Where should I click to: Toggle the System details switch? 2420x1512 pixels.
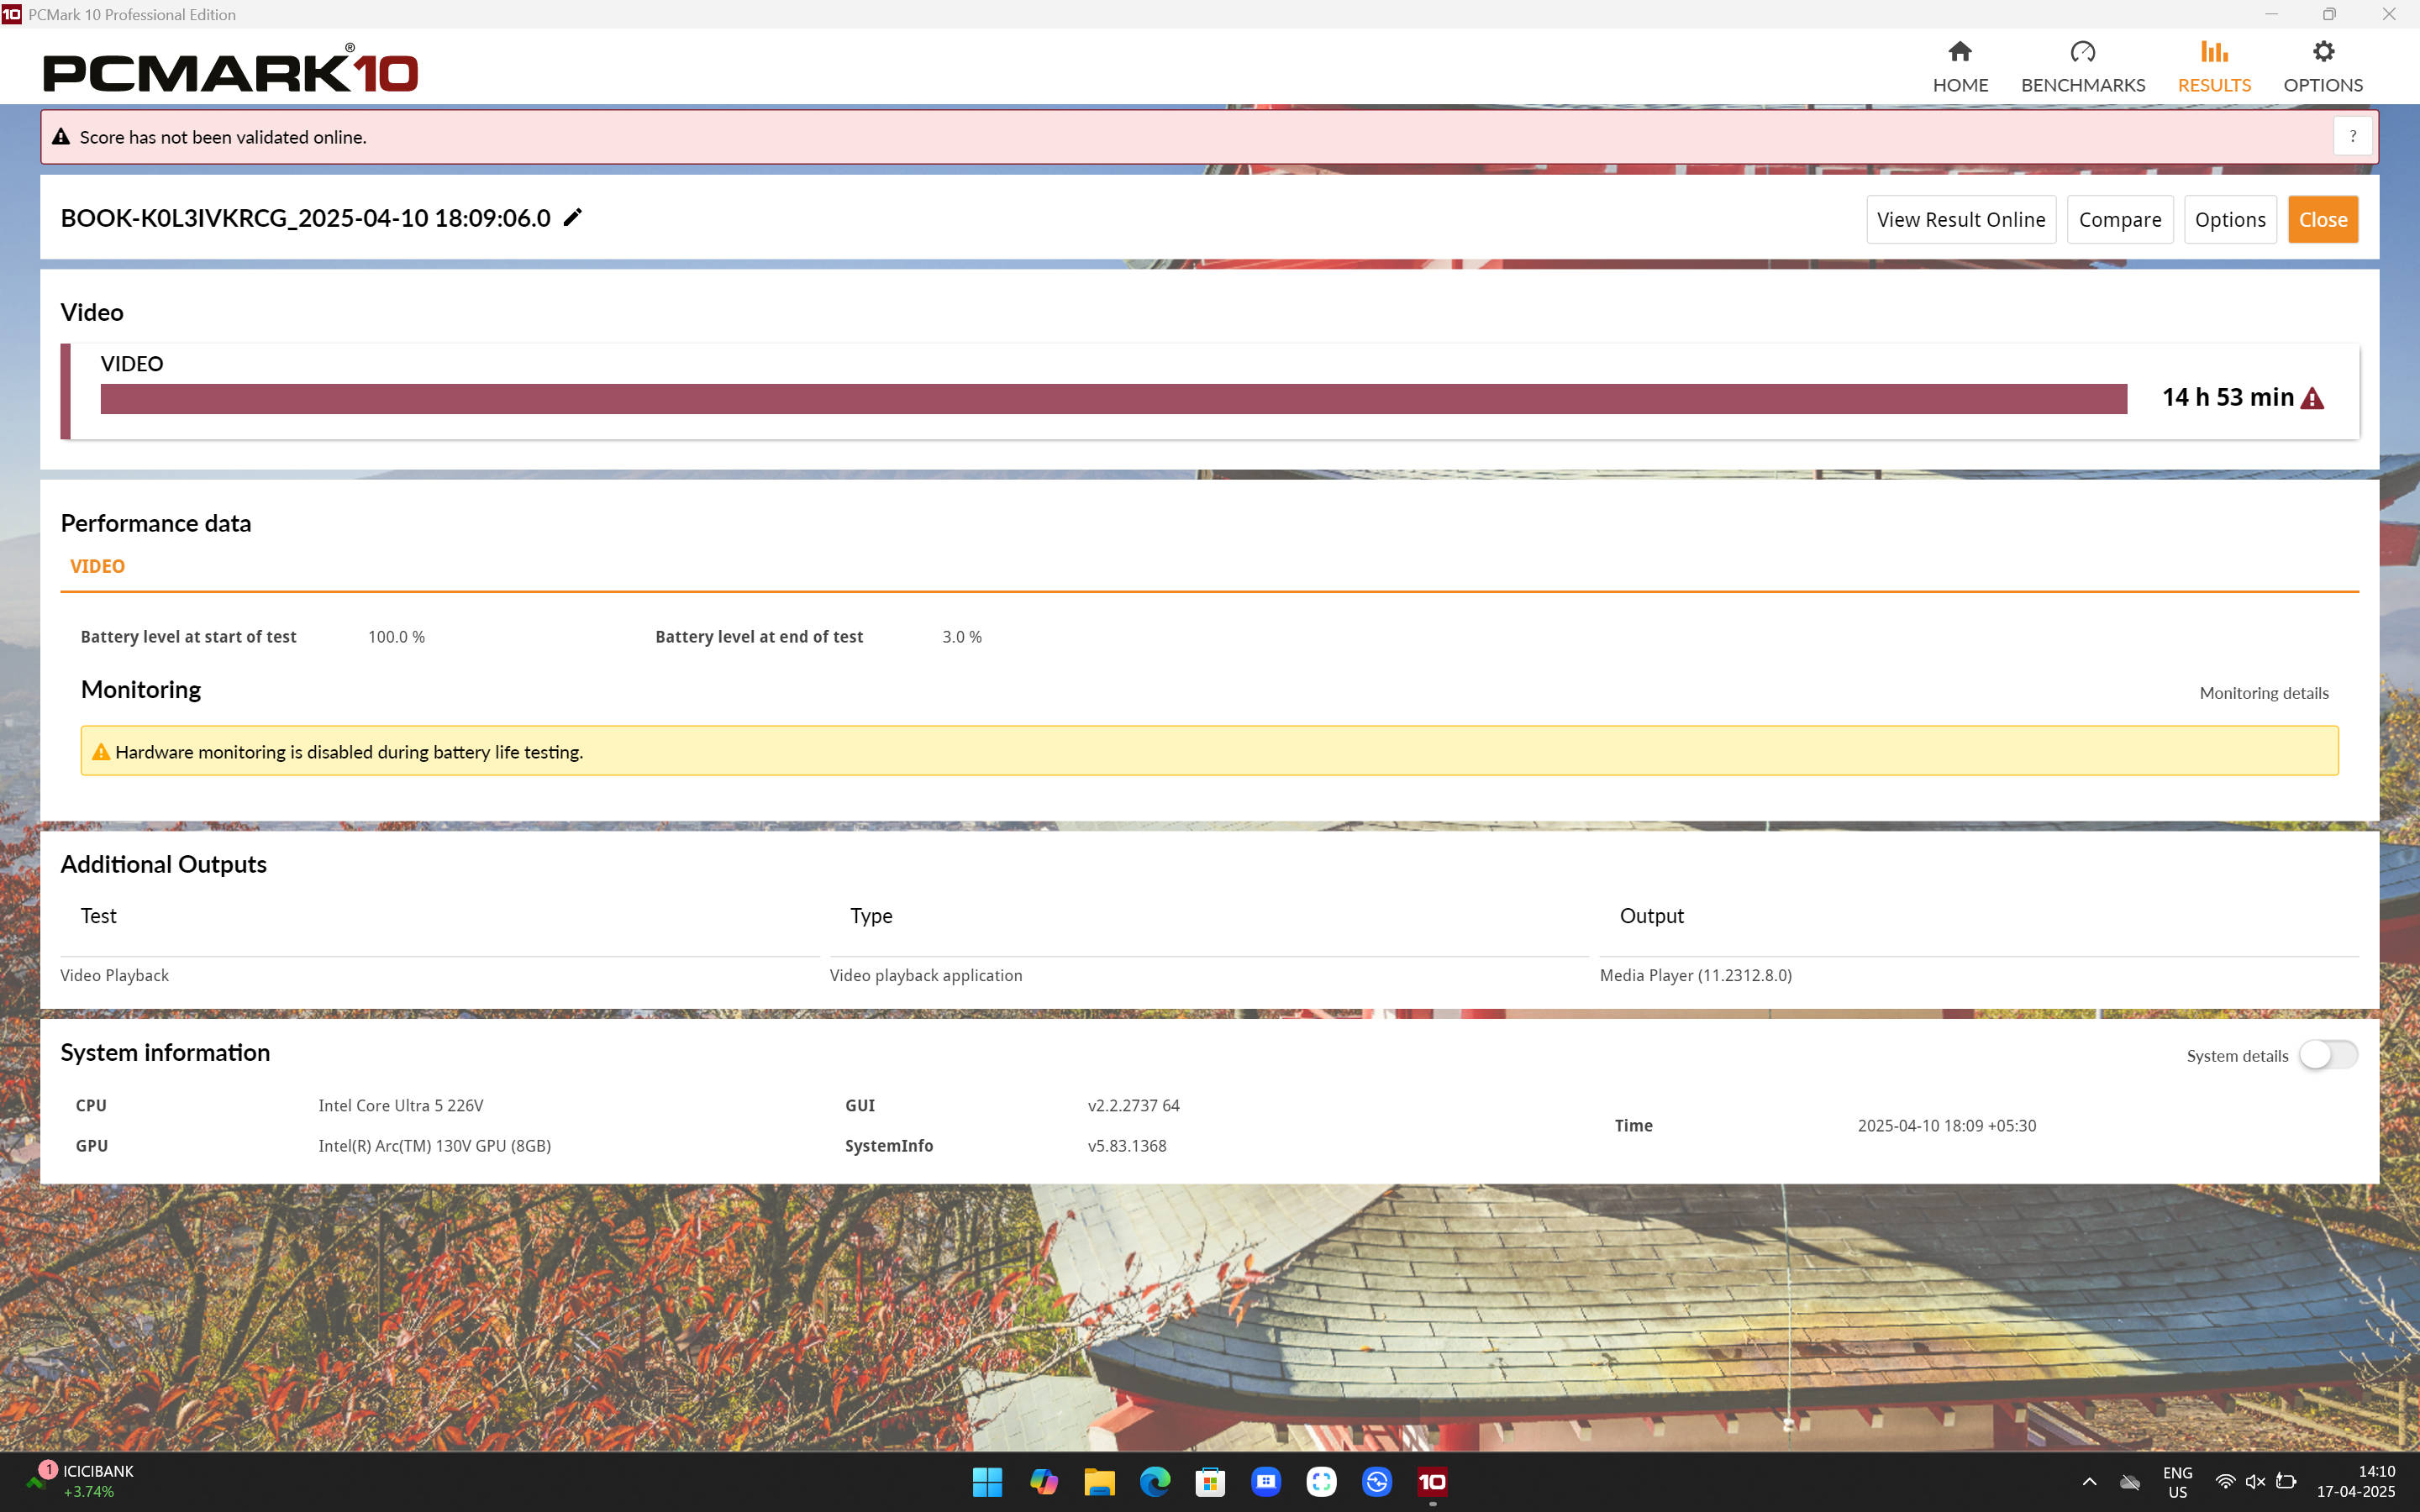point(2327,1055)
